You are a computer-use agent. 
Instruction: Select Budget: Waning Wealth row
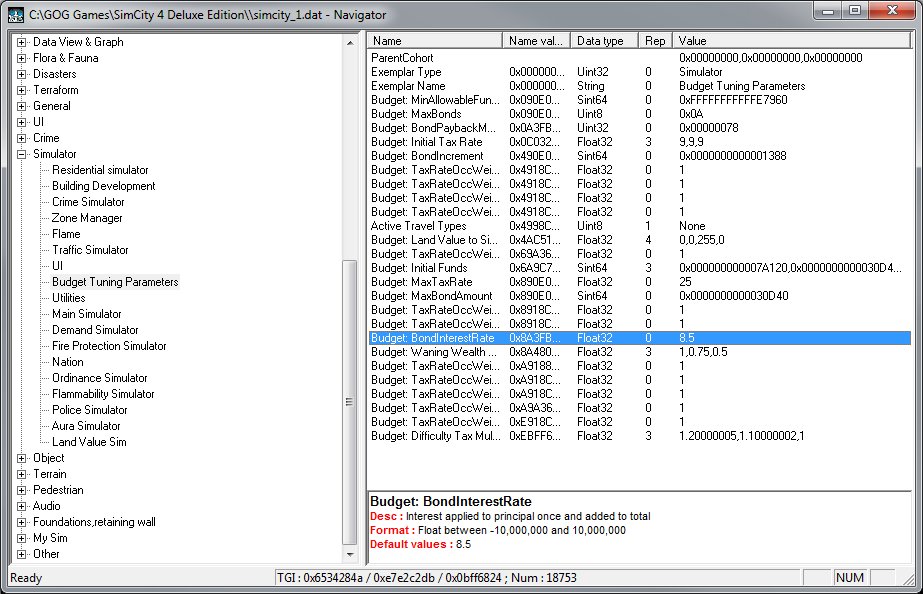639,352
